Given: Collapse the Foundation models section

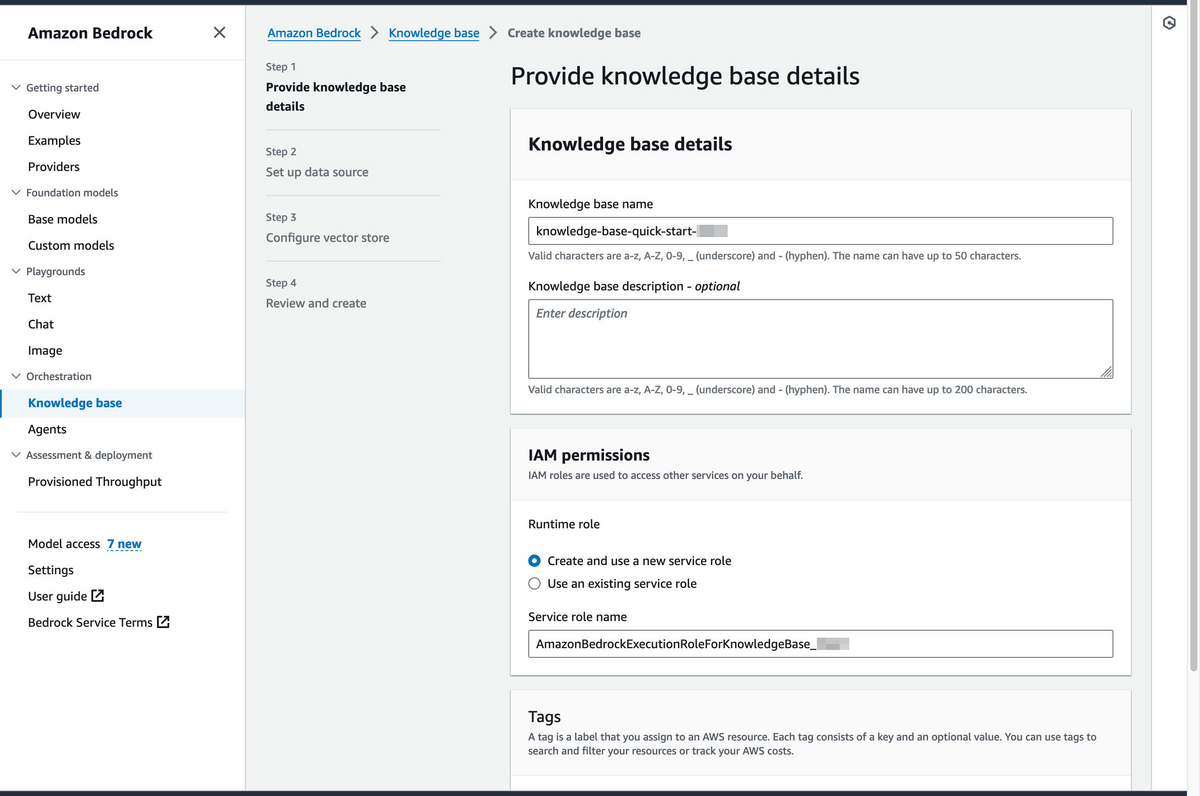Looking at the screenshot, I should coord(15,193).
